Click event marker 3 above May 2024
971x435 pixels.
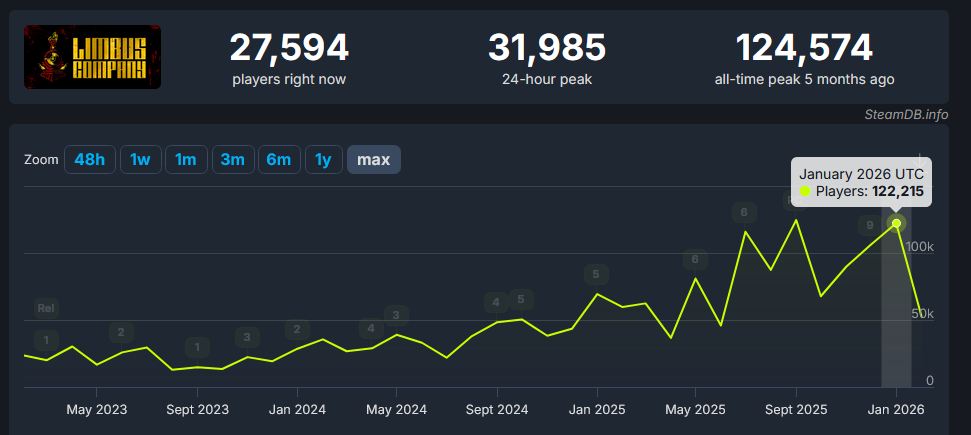(x=396, y=315)
